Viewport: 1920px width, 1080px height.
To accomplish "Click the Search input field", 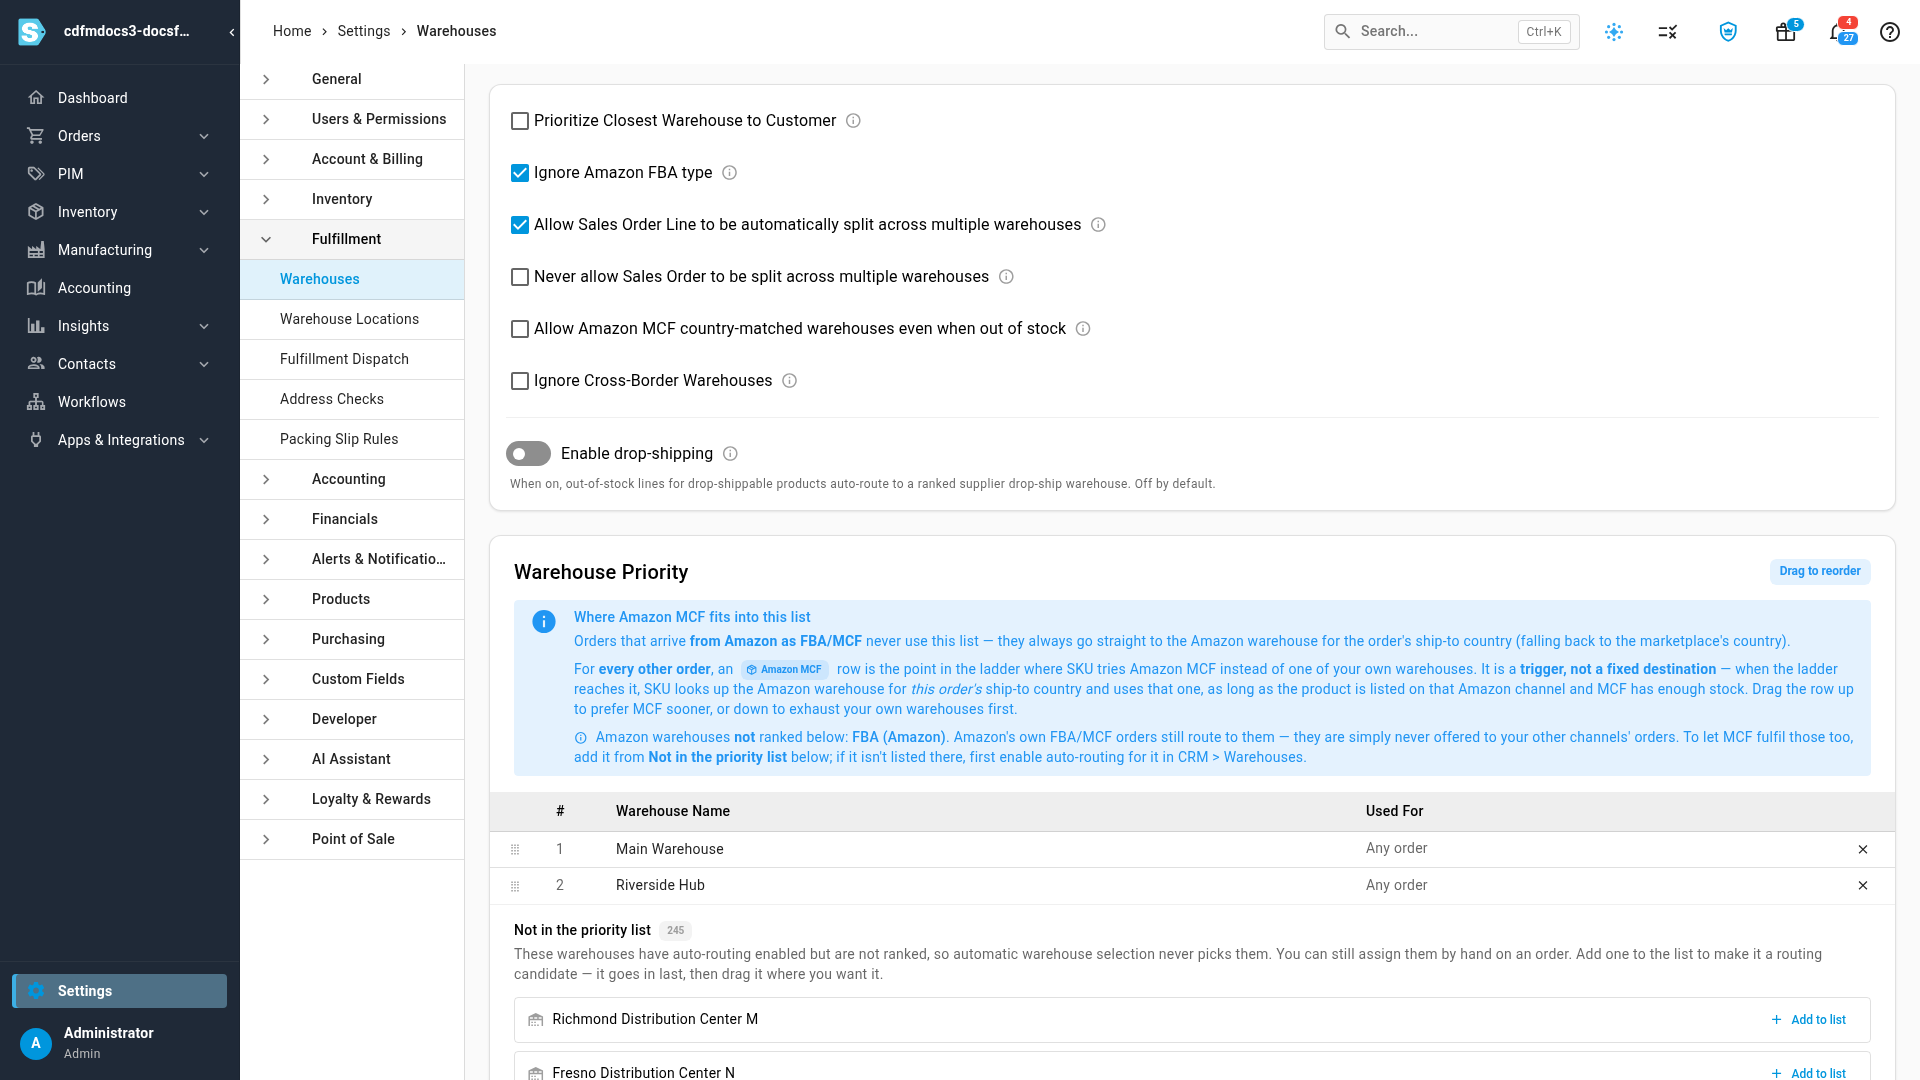I will point(1451,32).
